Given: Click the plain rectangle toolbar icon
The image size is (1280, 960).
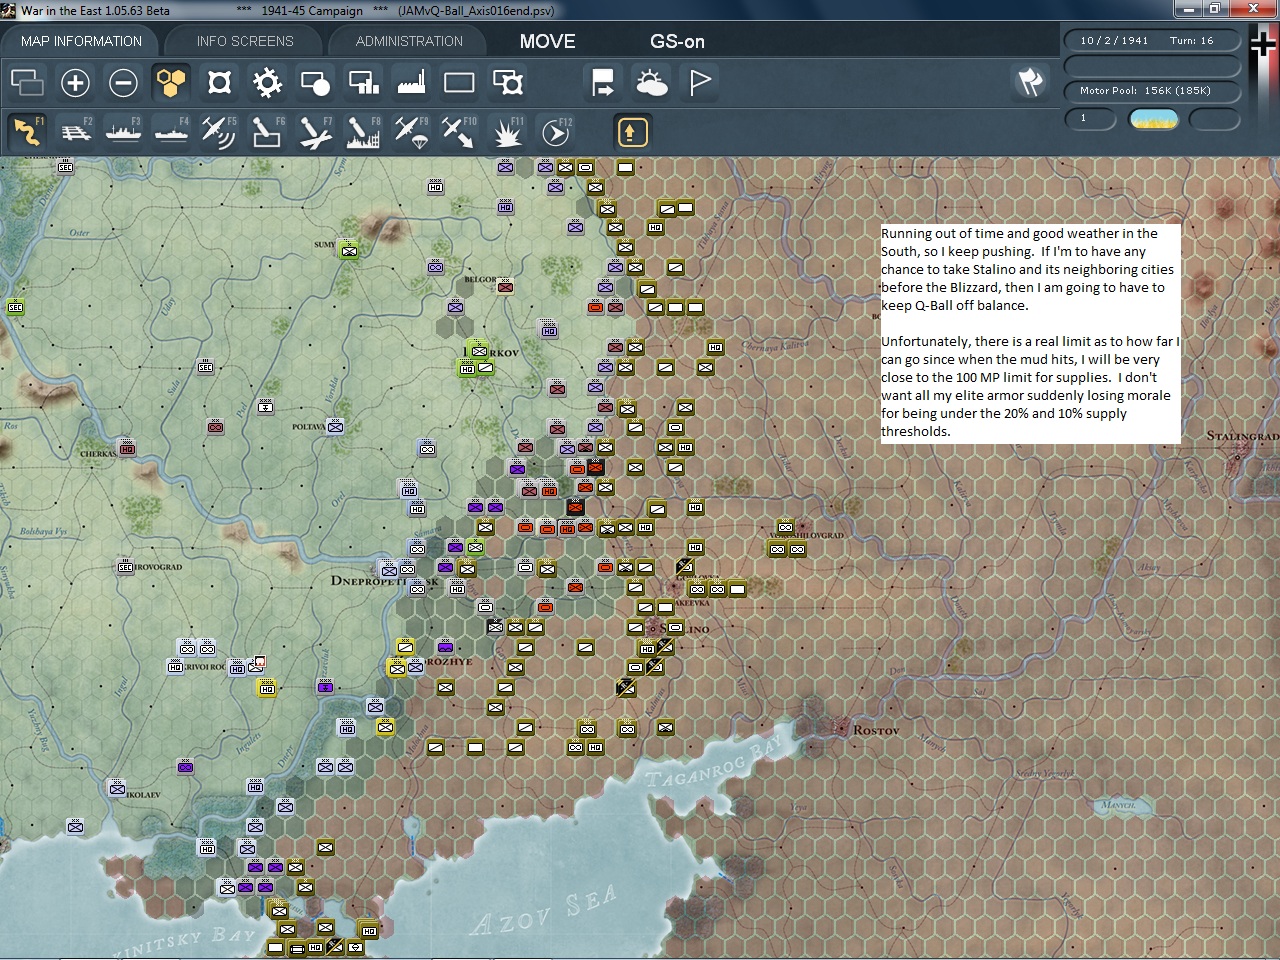Looking at the screenshot, I should tap(459, 83).
